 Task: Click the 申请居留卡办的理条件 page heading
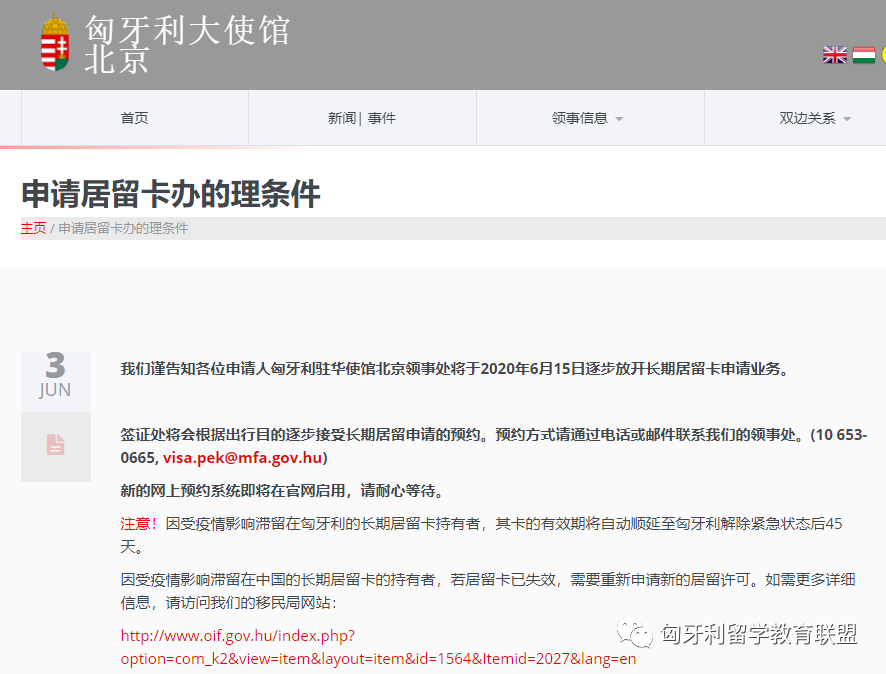(171, 194)
